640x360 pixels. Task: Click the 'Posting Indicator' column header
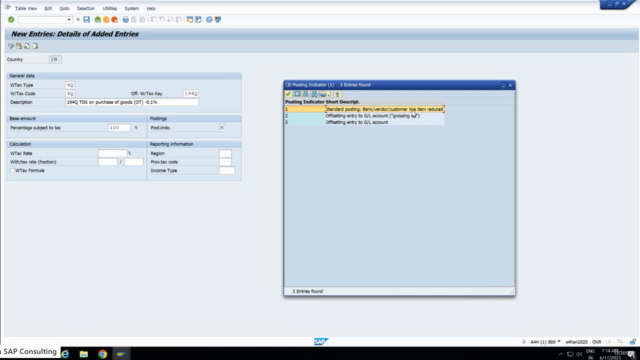[x=304, y=102]
